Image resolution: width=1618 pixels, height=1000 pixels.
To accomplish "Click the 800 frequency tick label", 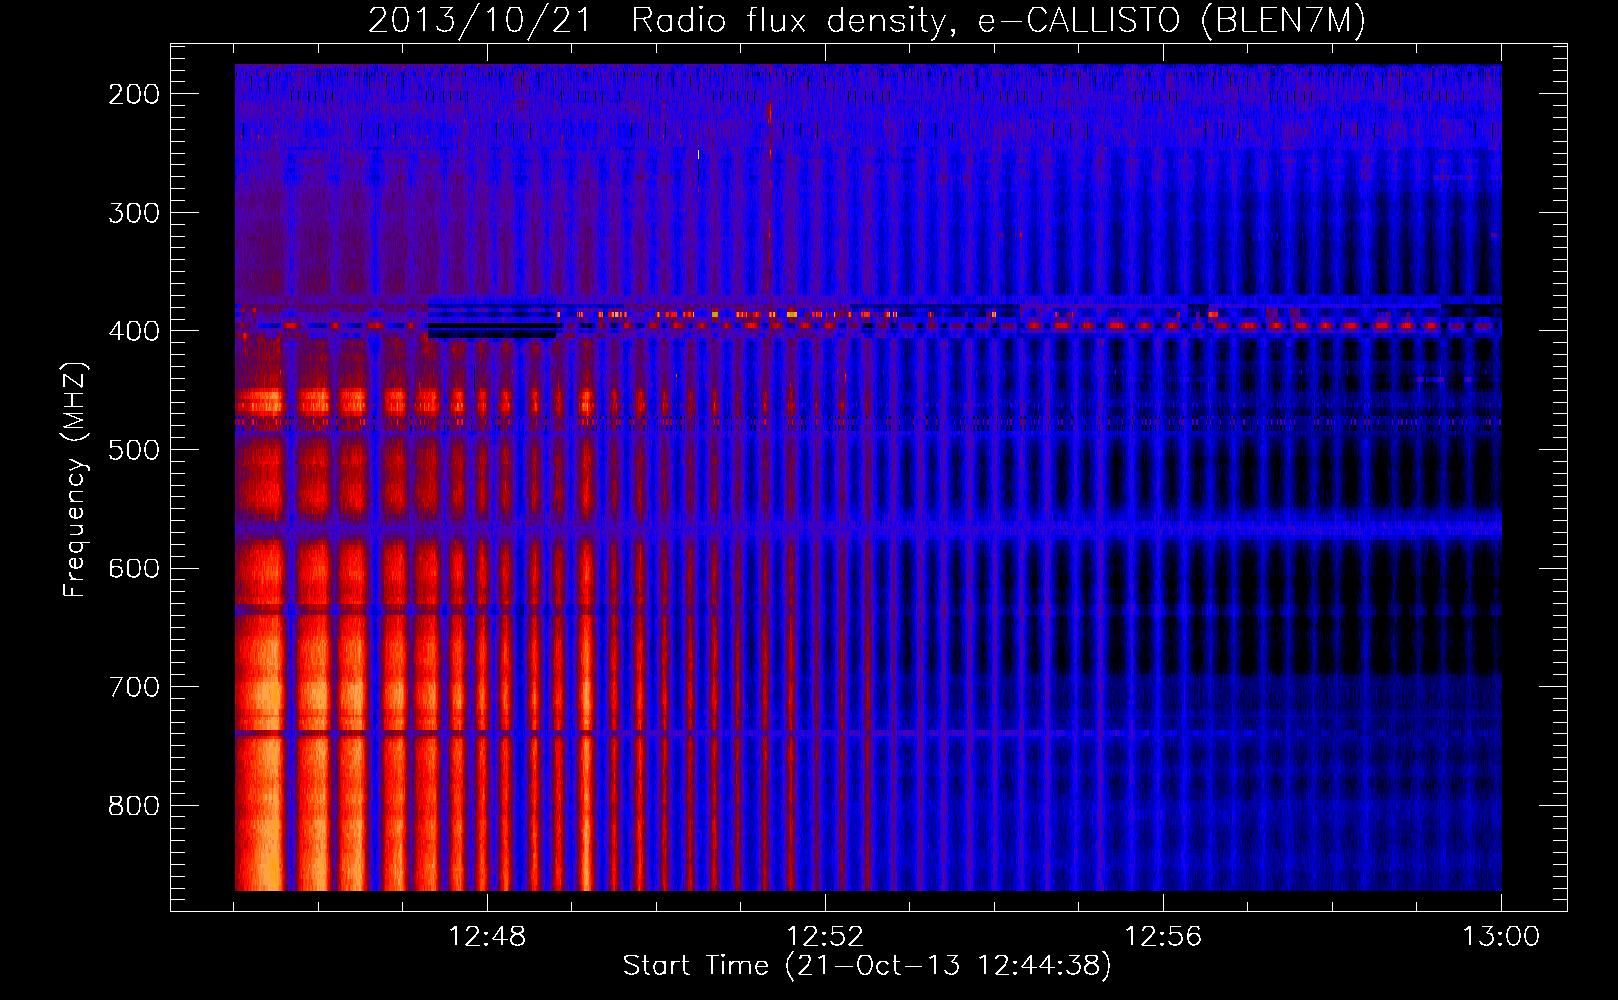I will 134,806.
